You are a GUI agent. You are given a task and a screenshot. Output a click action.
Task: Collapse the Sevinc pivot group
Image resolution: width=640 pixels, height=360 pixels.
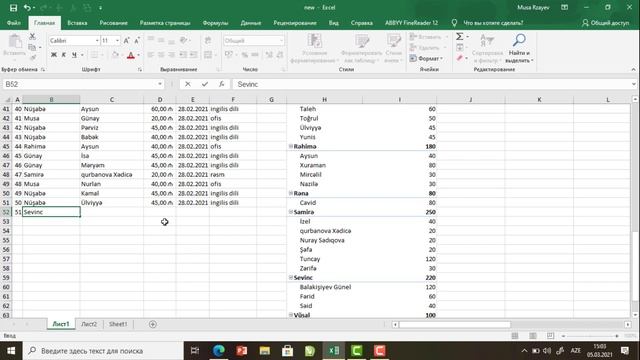click(291, 278)
